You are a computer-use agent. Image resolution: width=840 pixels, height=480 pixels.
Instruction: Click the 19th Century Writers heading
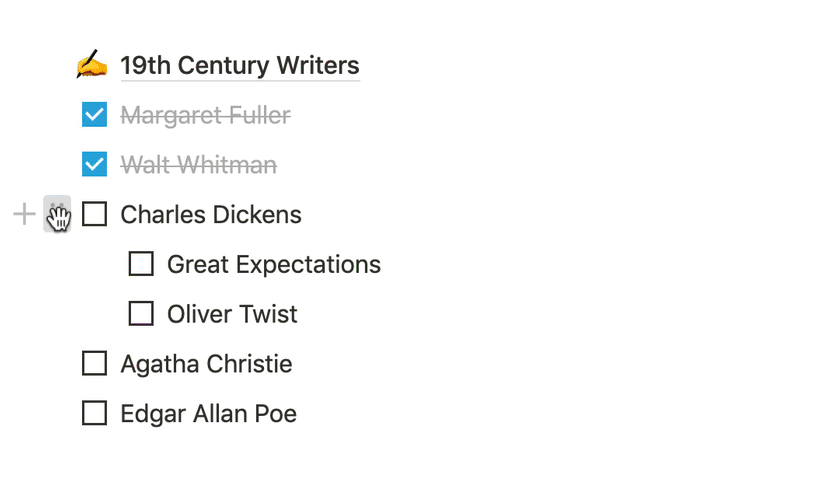[x=239, y=66]
